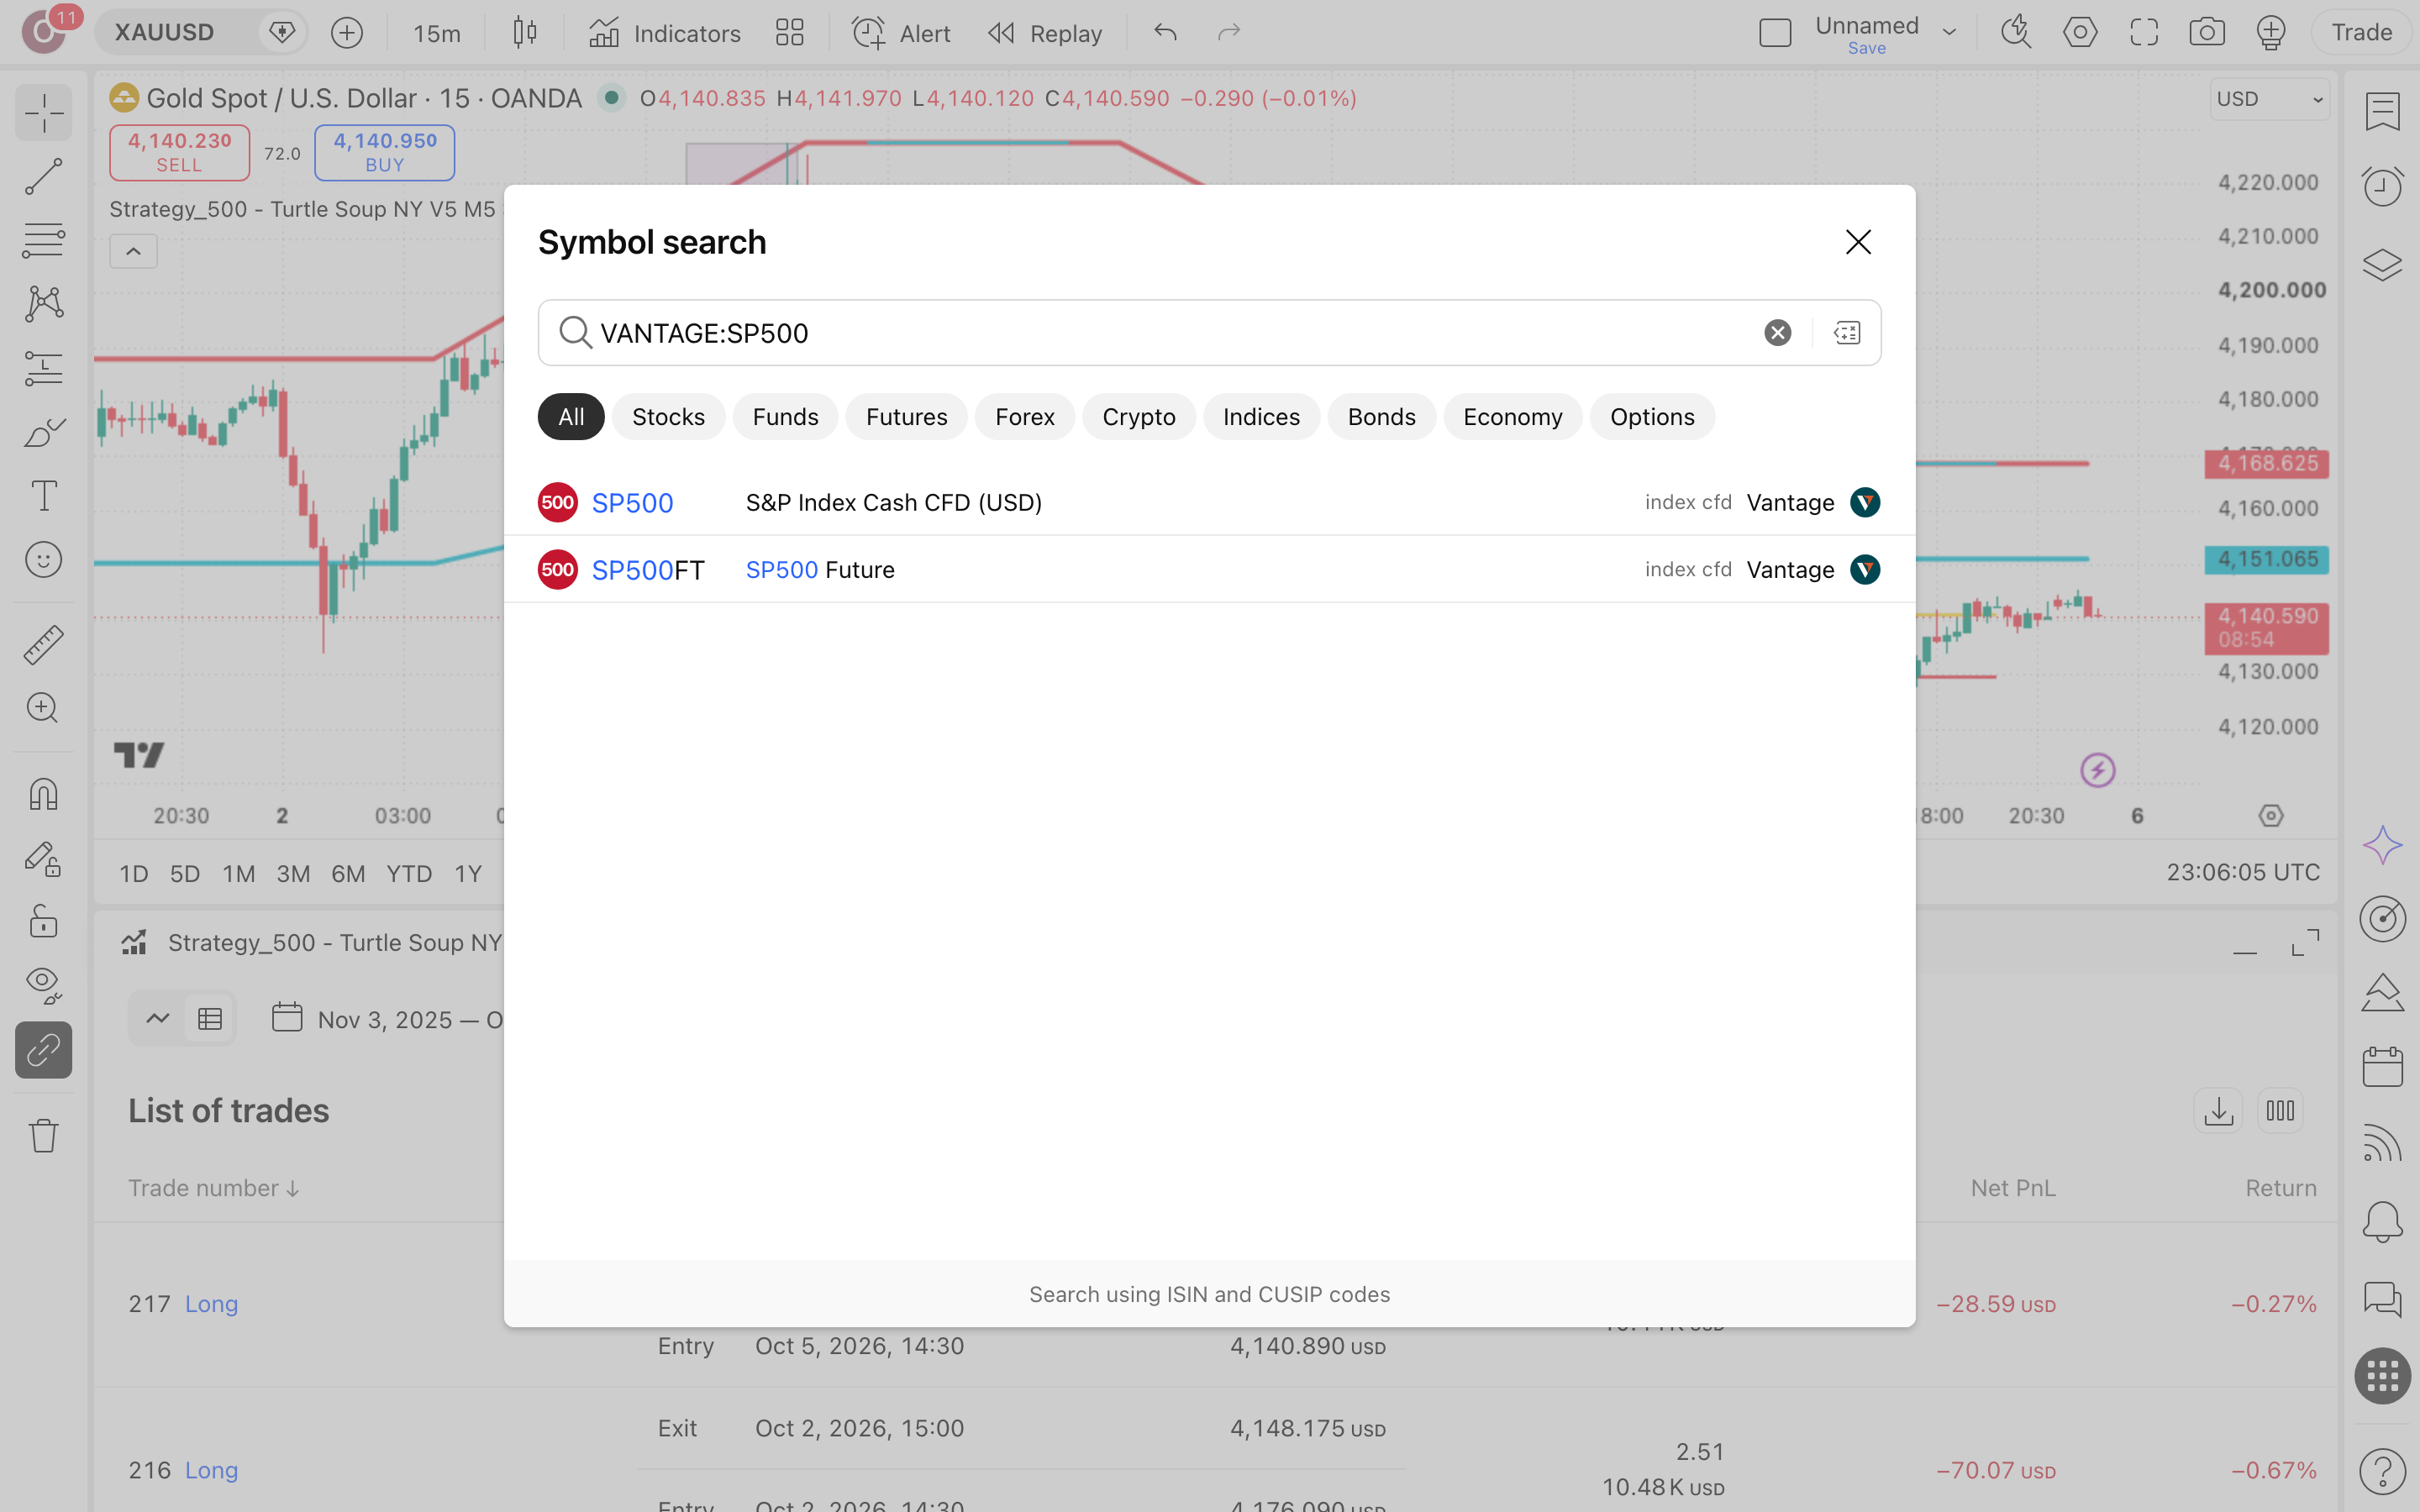Sort by Trade number column

213,1187
